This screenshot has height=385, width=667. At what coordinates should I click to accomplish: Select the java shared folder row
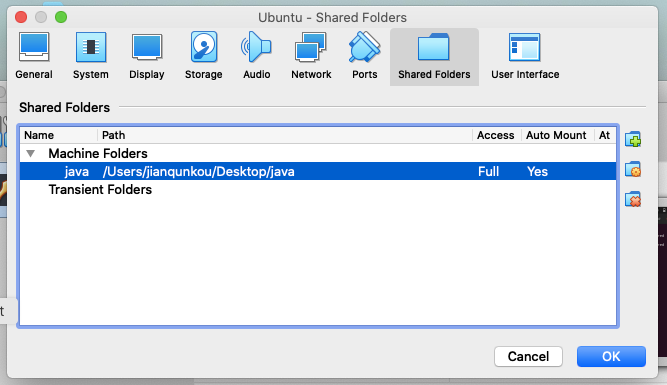[x=318, y=171]
